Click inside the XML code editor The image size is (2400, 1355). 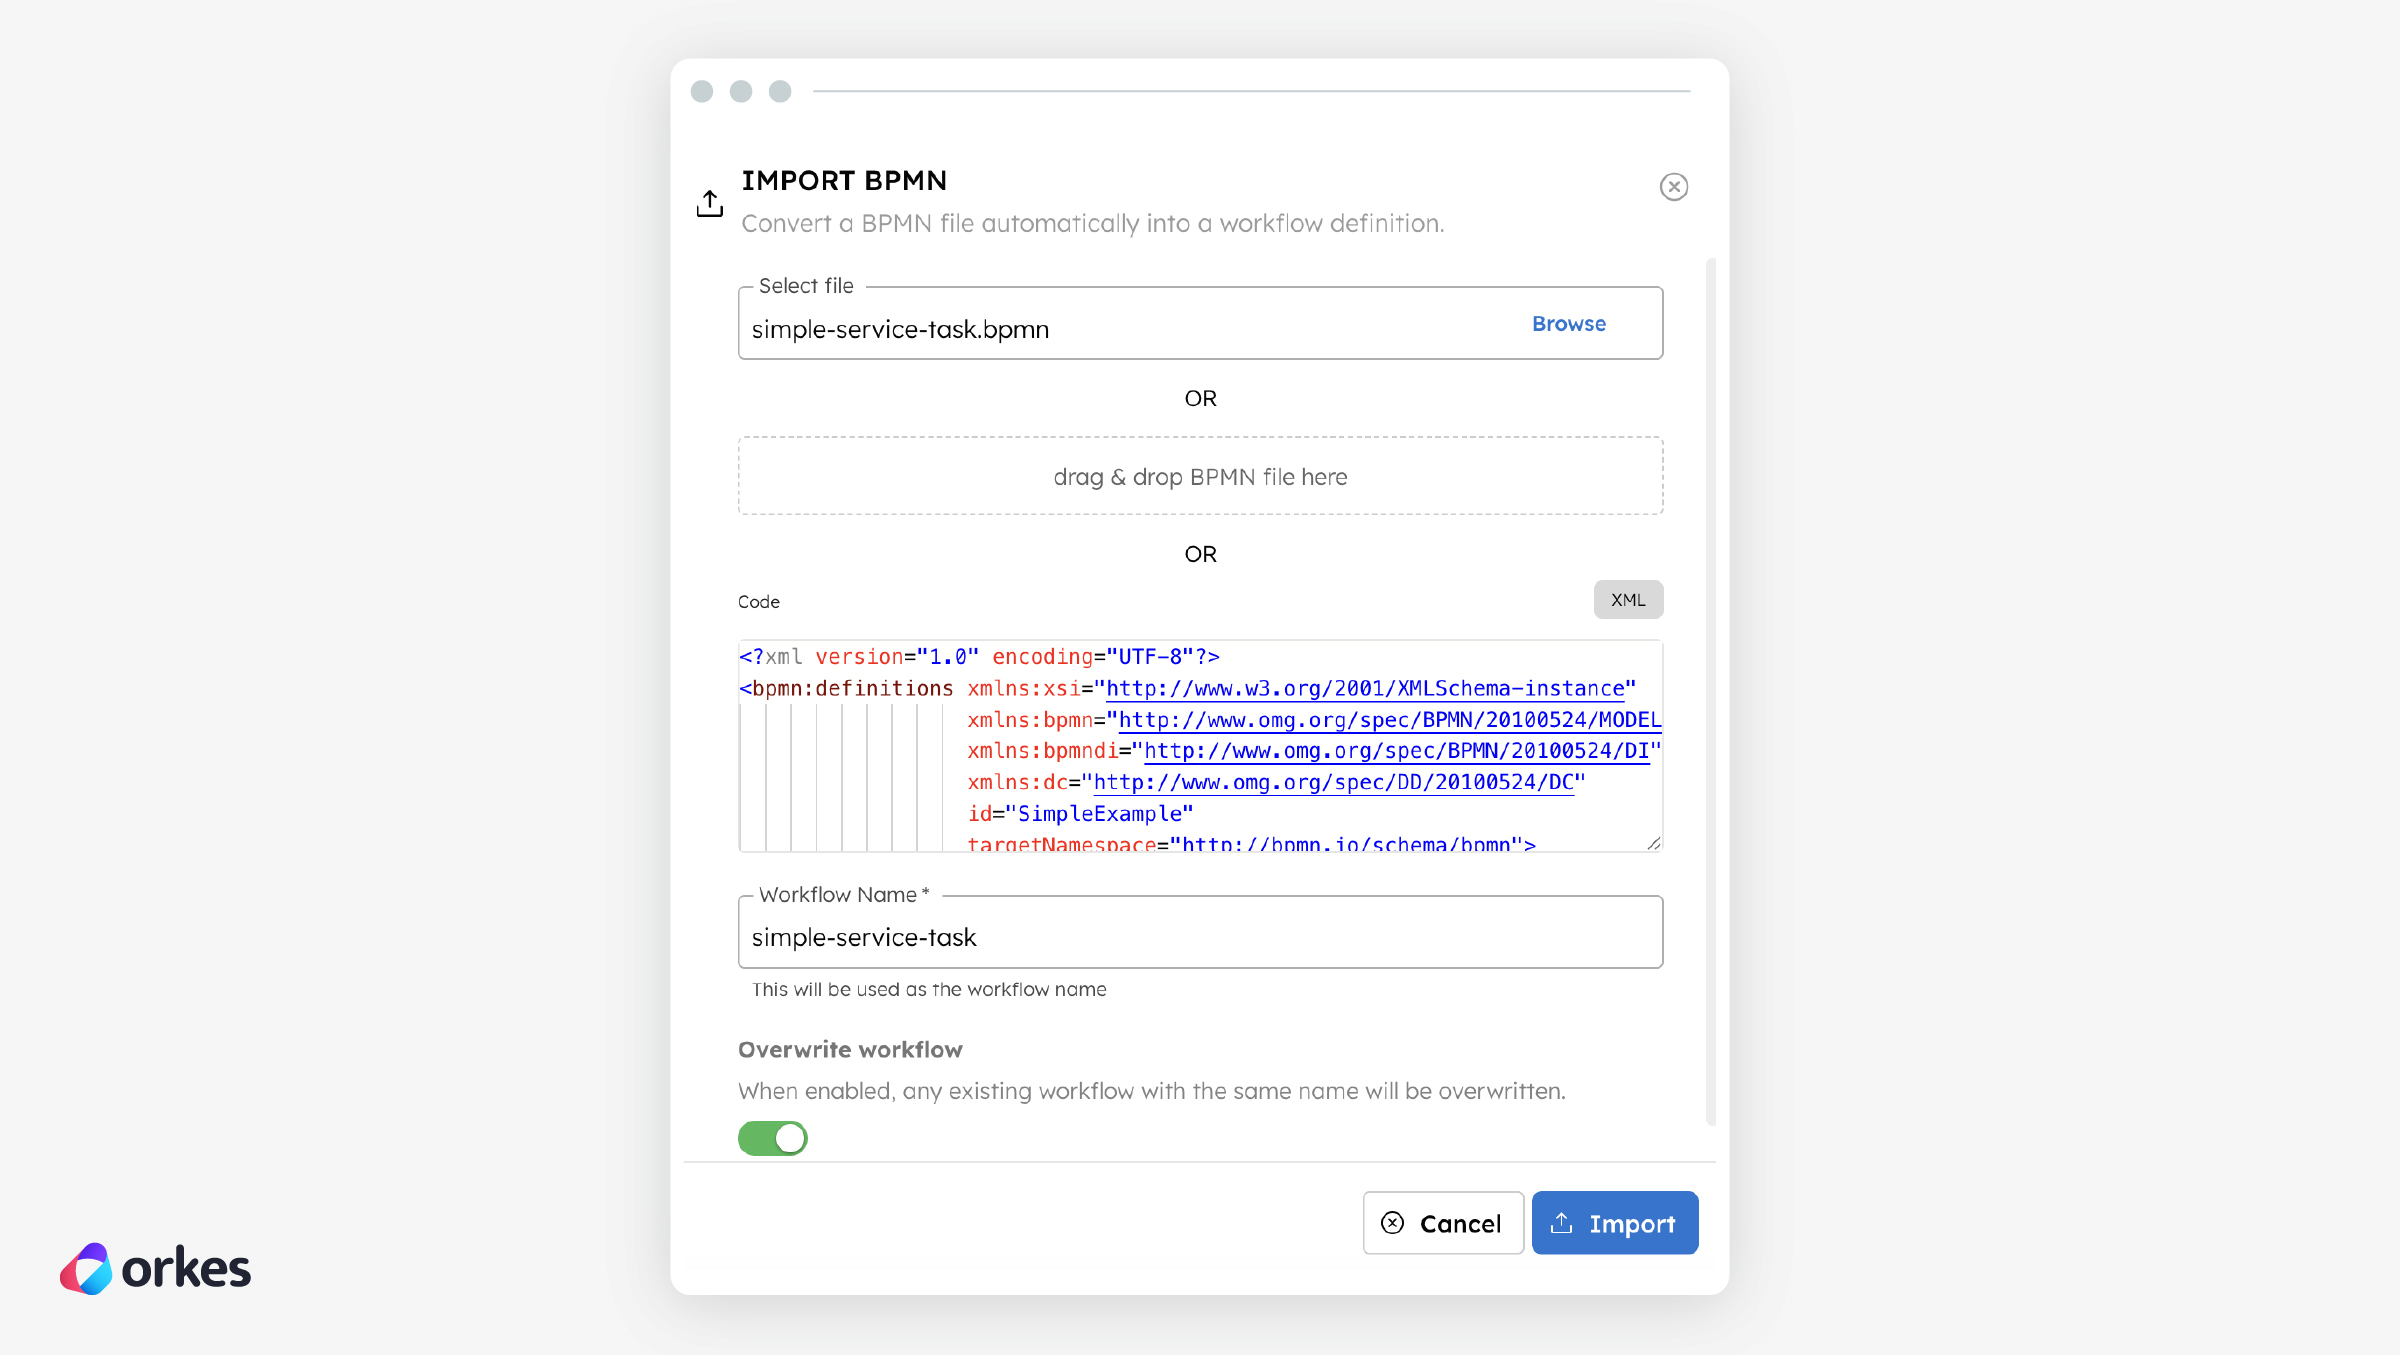pos(1200,750)
